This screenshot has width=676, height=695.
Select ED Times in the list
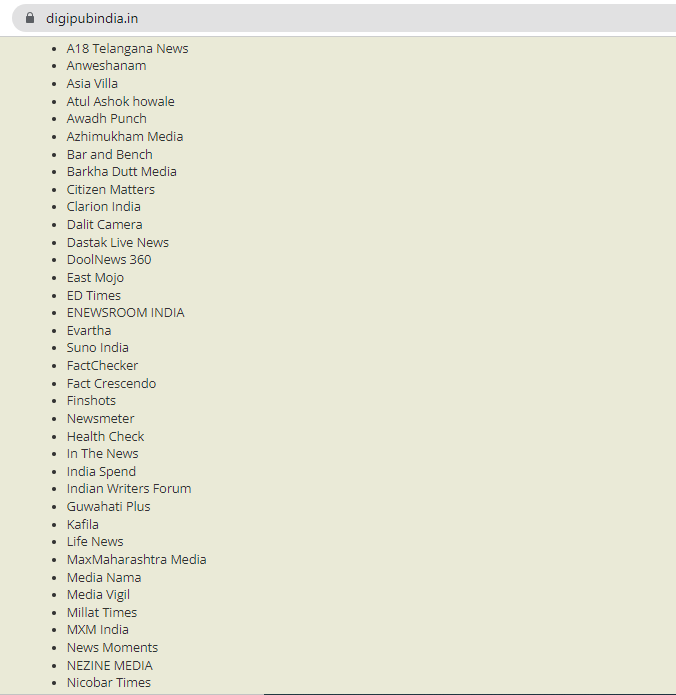pos(94,296)
